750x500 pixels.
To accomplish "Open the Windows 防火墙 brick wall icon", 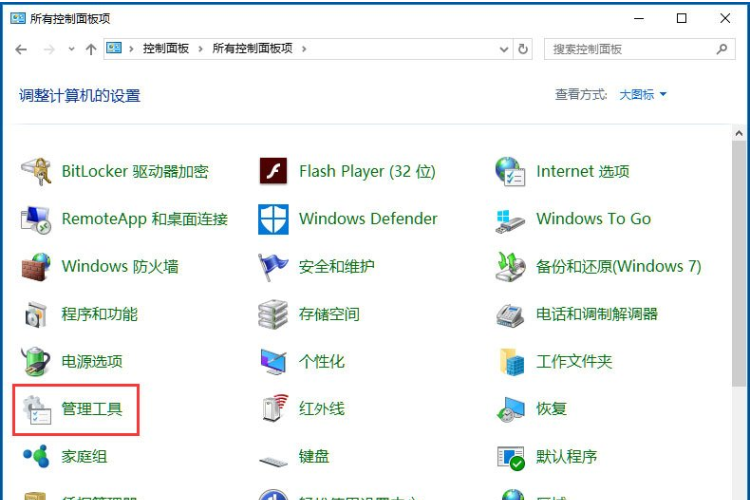I will pyautogui.click(x=36, y=267).
